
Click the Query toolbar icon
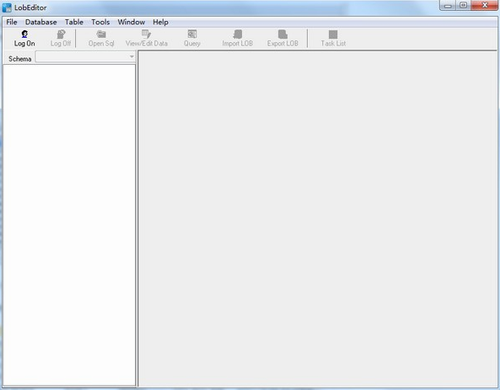(x=192, y=38)
